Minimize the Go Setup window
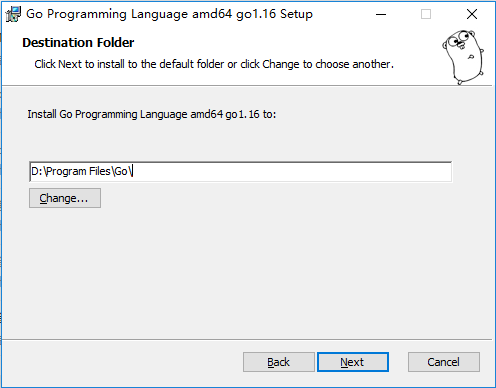496x388 pixels. click(x=381, y=14)
